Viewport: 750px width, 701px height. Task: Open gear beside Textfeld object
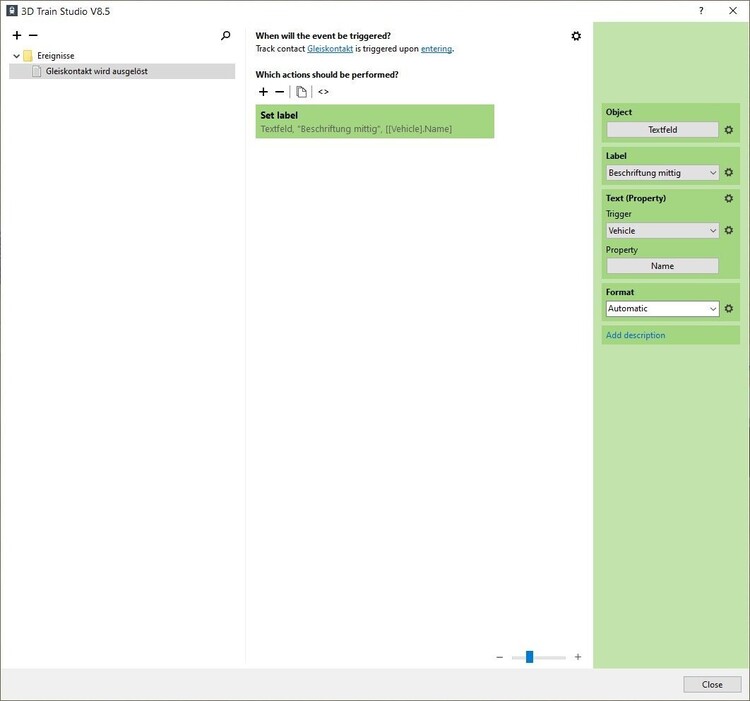pyautogui.click(x=728, y=130)
